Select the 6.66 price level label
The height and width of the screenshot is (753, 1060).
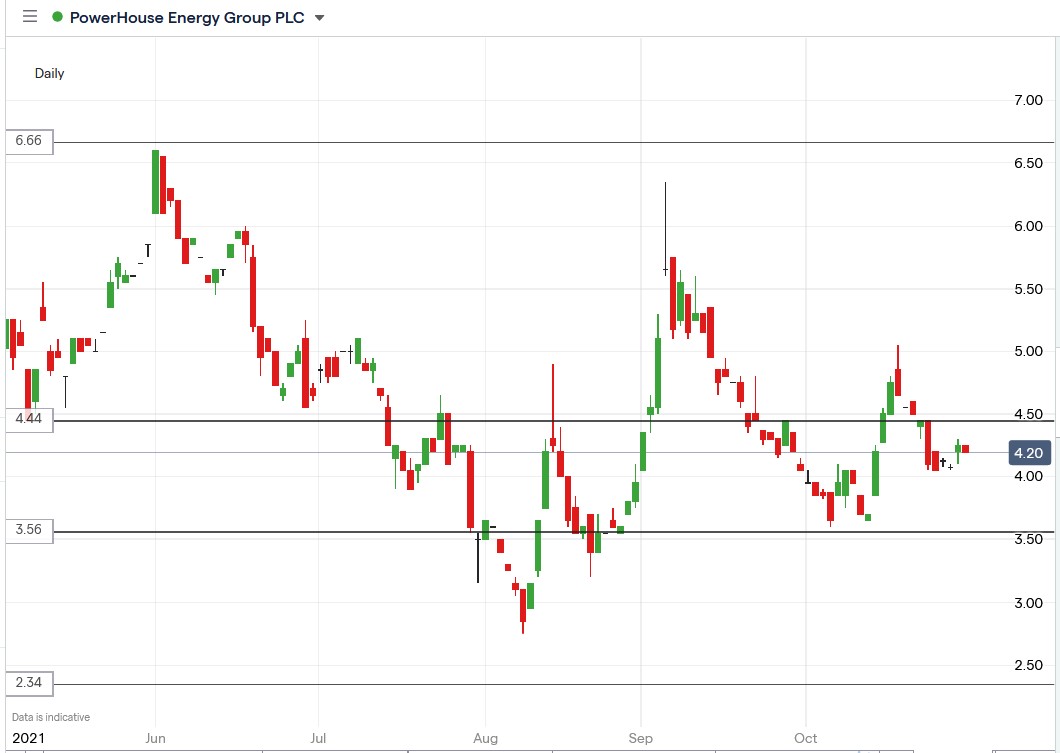(29, 142)
